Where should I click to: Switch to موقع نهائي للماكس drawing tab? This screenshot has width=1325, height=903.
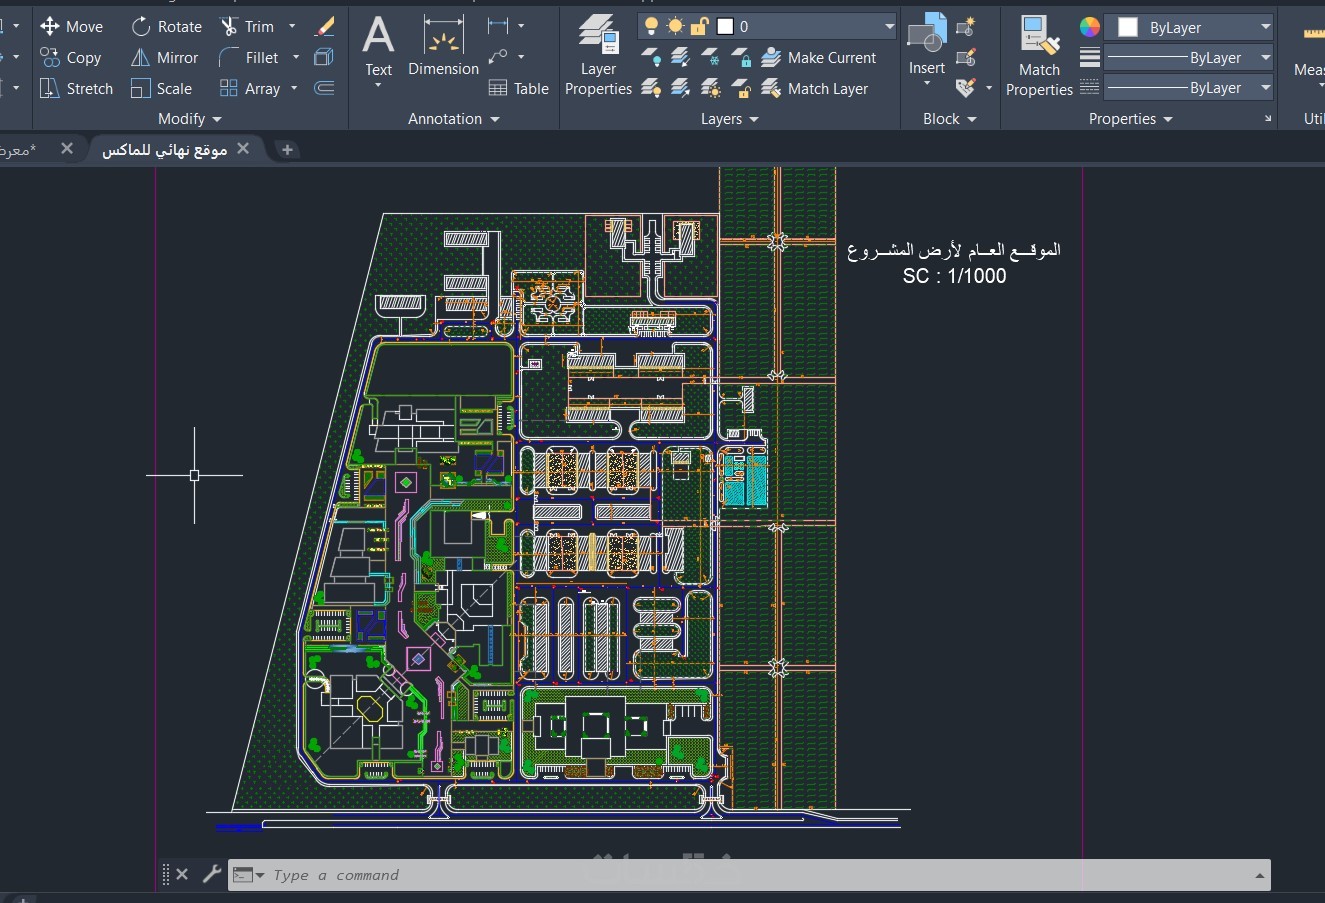[x=165, y=149]
